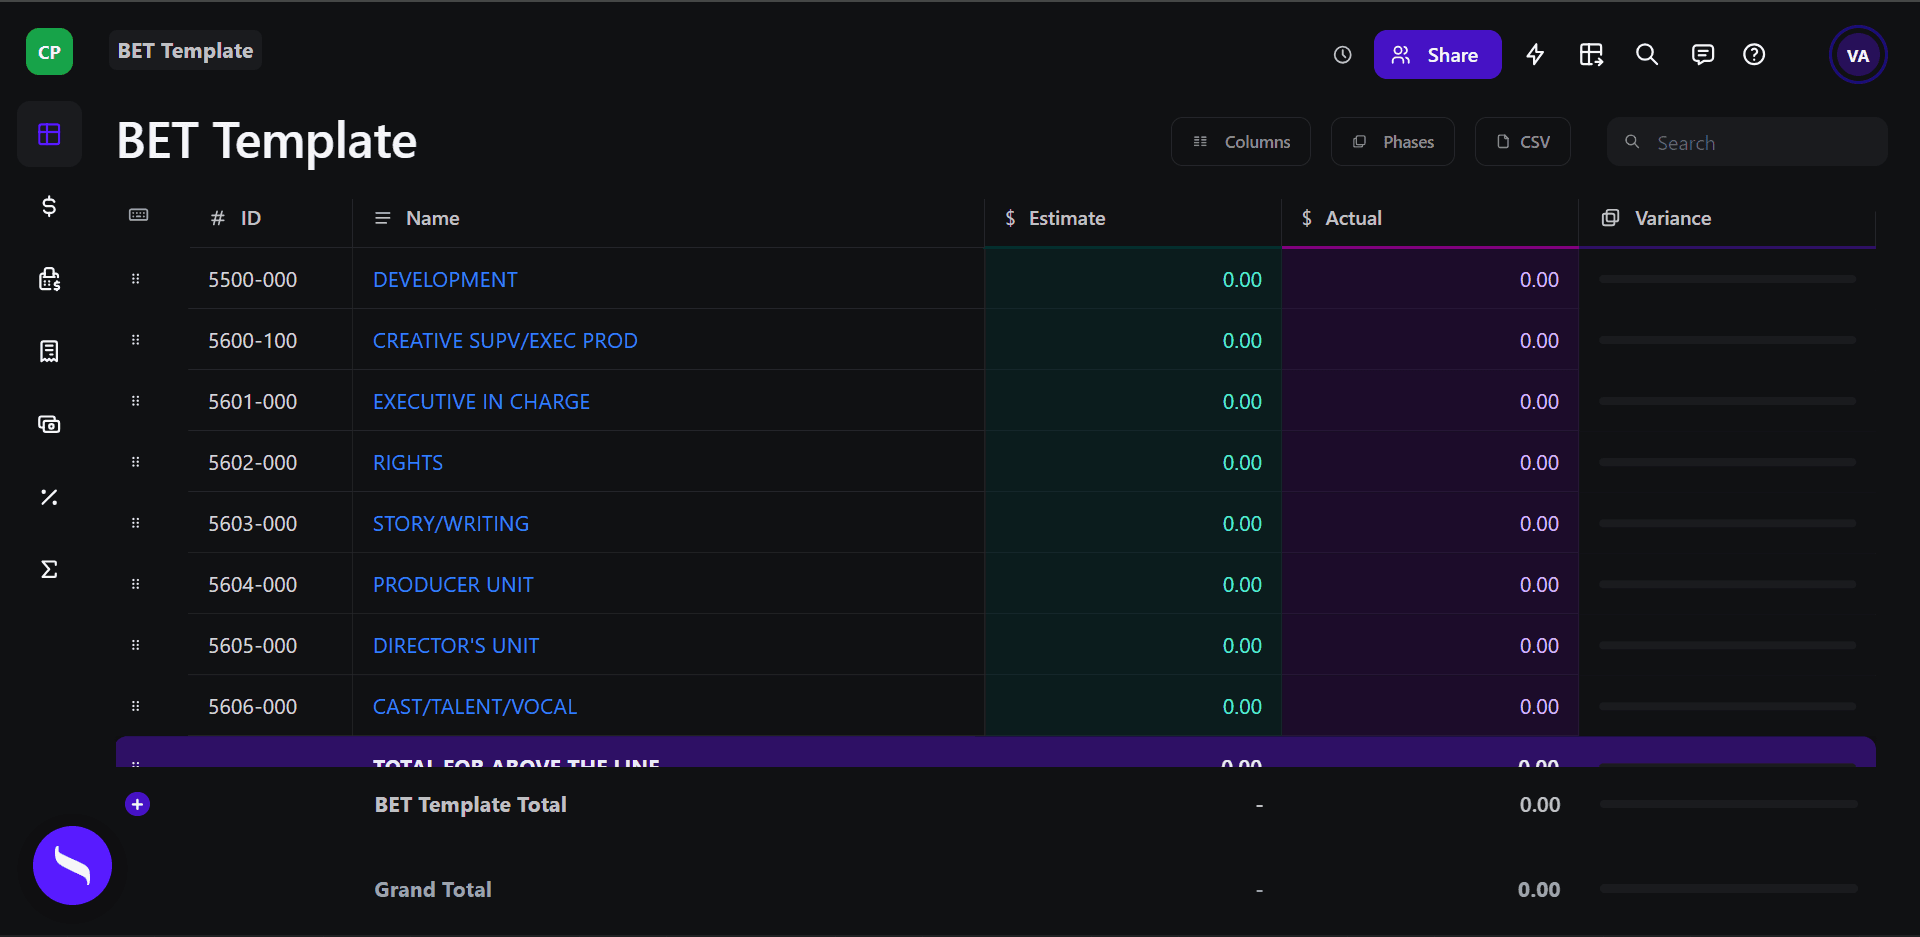
Task: Open the history clock icon
Action: pos(1342,55)
